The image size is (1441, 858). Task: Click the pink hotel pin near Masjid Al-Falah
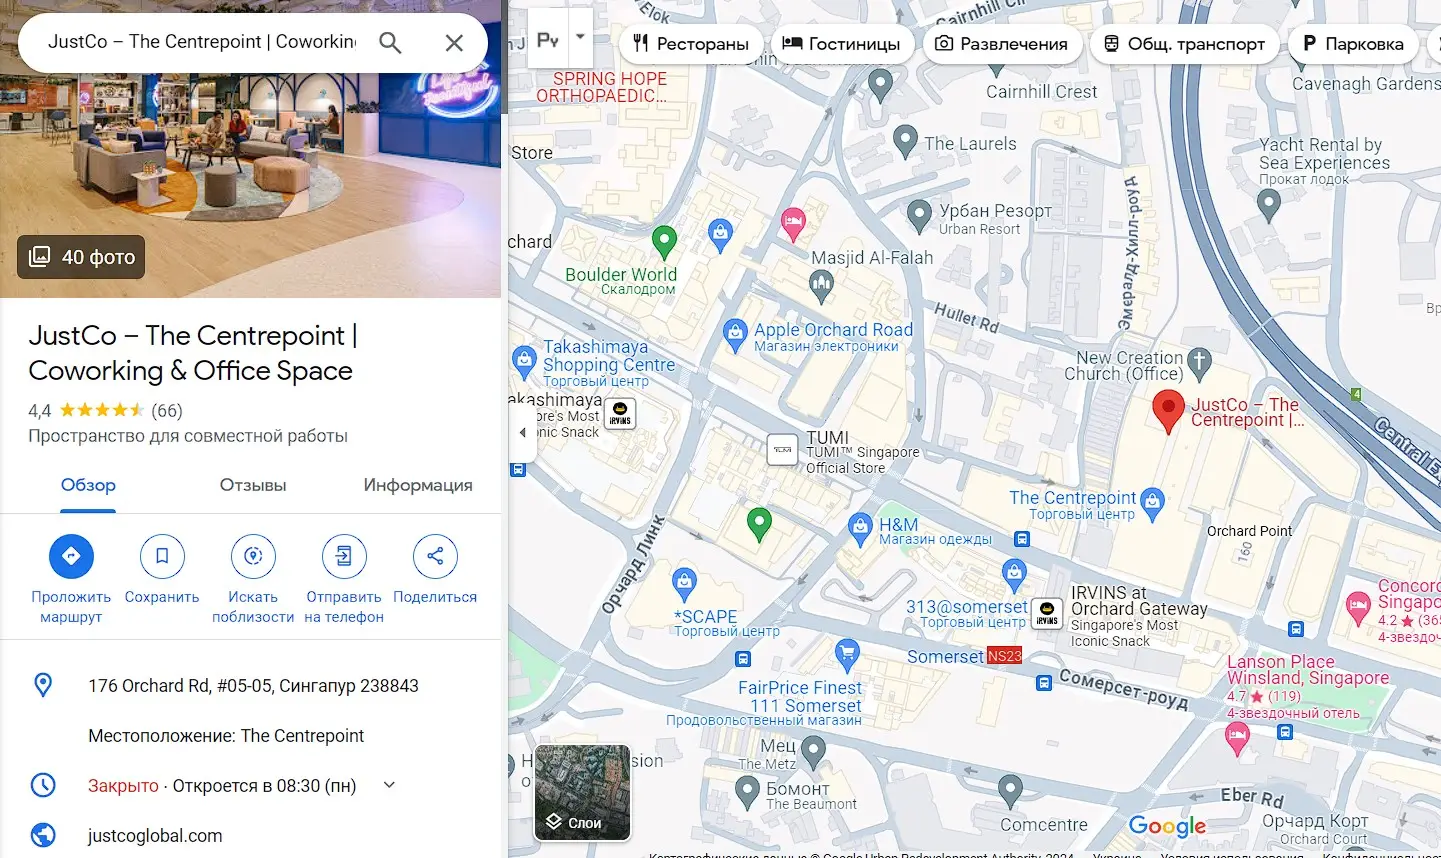point(793,222)
